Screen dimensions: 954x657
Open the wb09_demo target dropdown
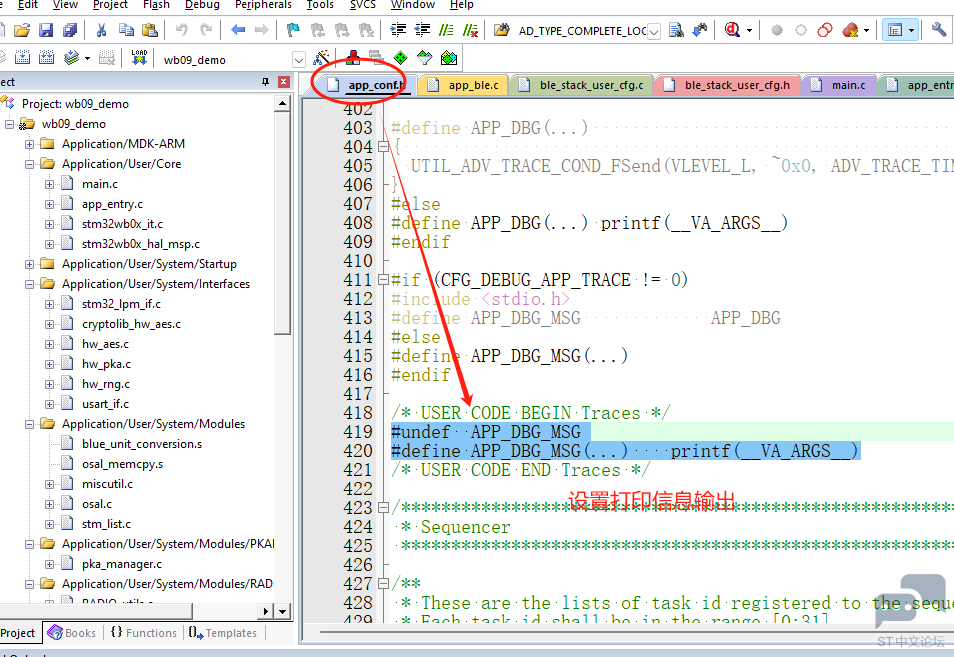[x=299, y=60]
